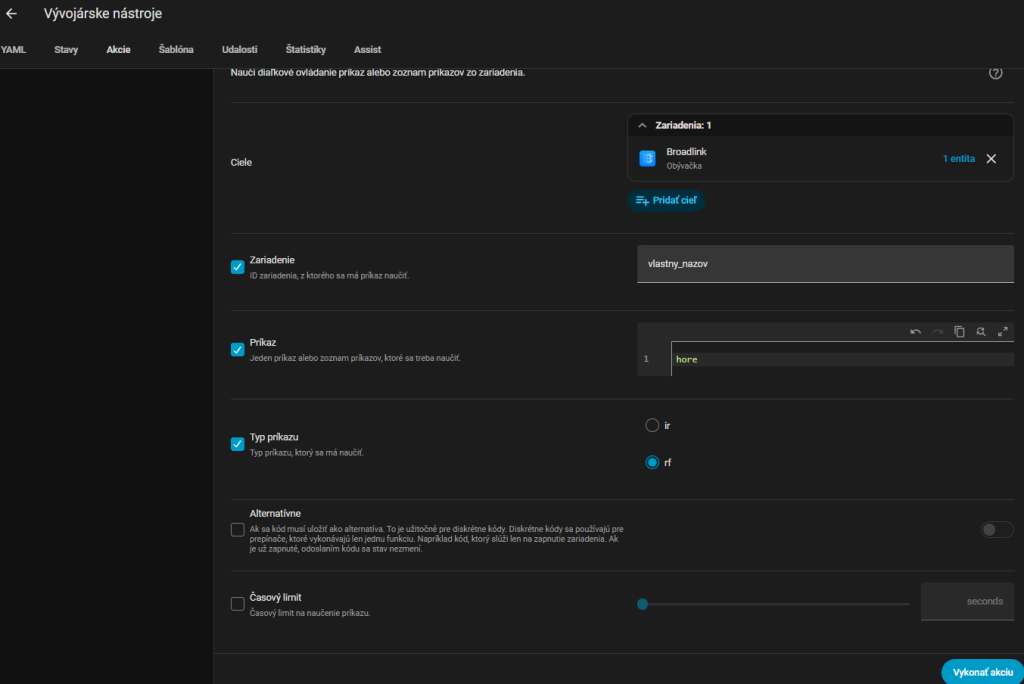The height and width of the screenshot is (684, 1024).
Task: Open the Udalosti tab
Action: (240, 50)
